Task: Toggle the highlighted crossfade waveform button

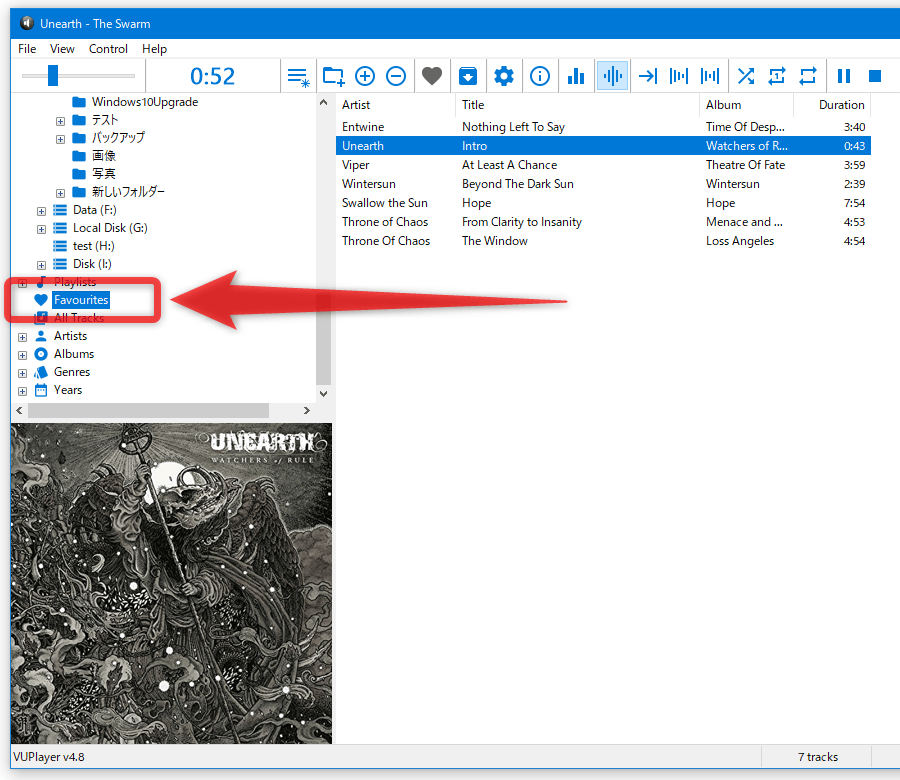Action: pyautogui.click(x=612, y=76)
